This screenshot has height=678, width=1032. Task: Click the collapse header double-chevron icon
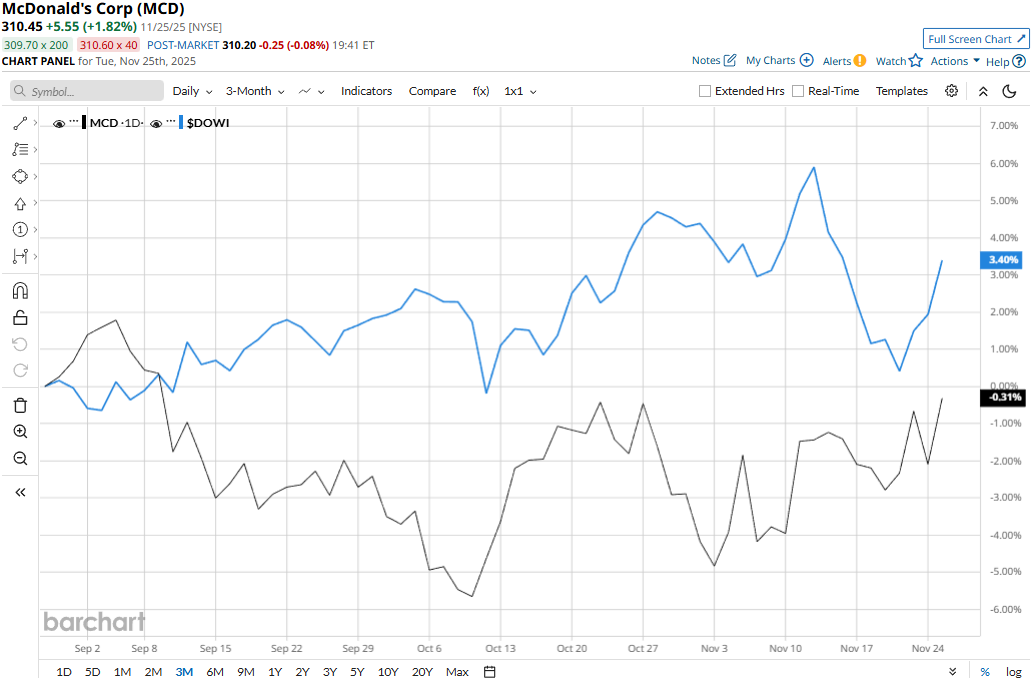[983, 91]
